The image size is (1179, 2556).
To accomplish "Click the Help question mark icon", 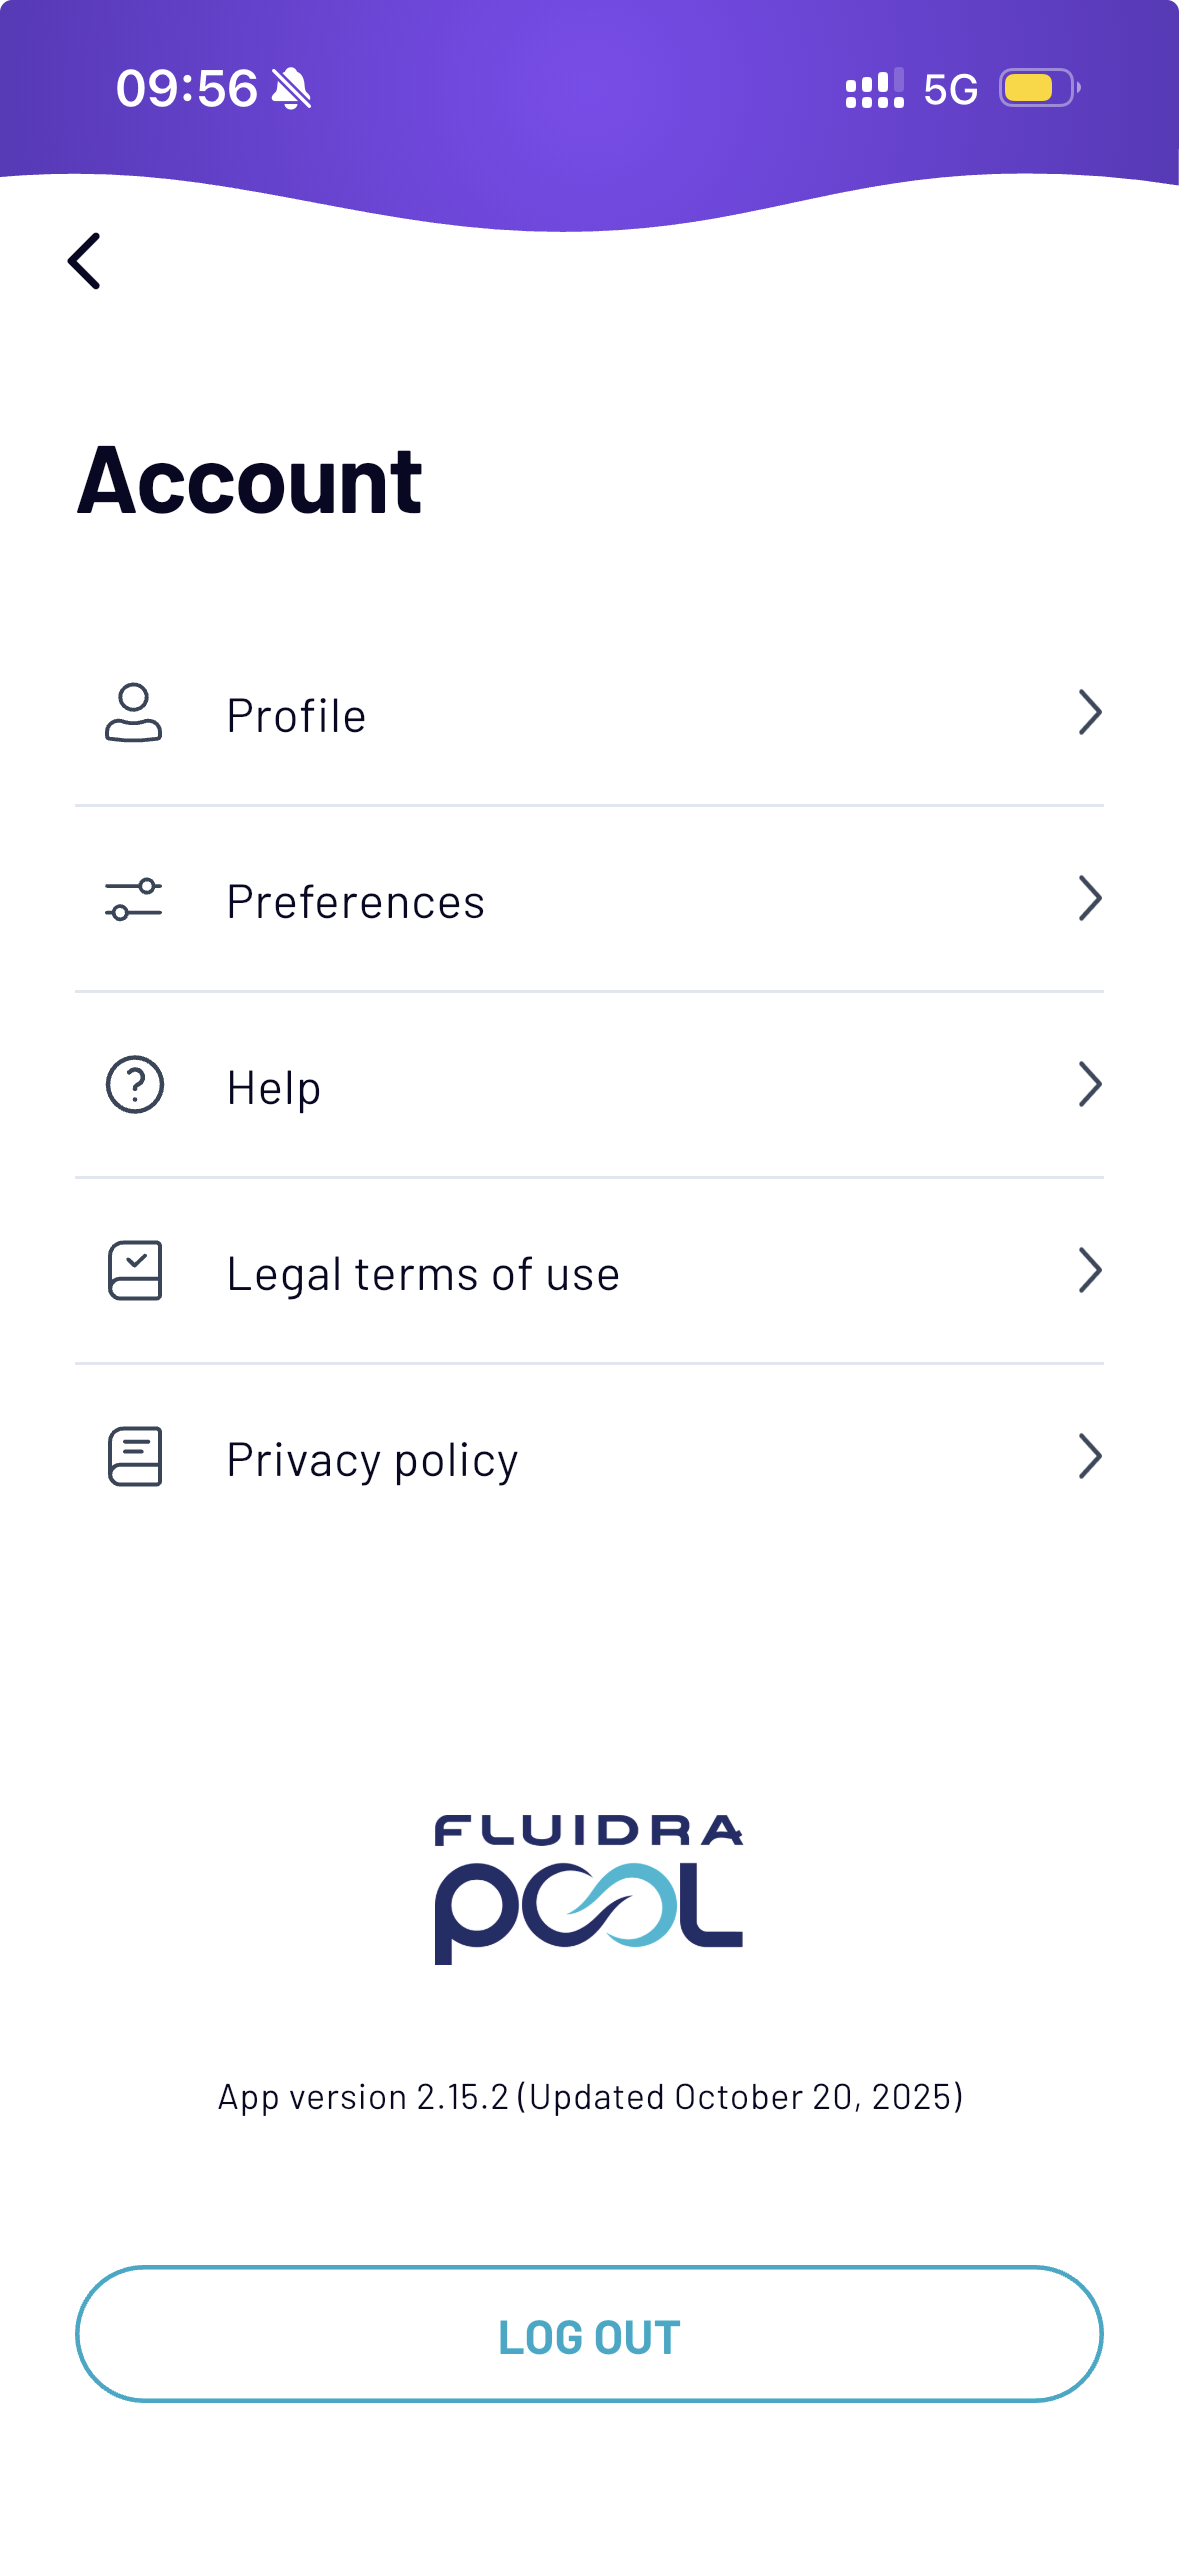I will [135, 1085].
